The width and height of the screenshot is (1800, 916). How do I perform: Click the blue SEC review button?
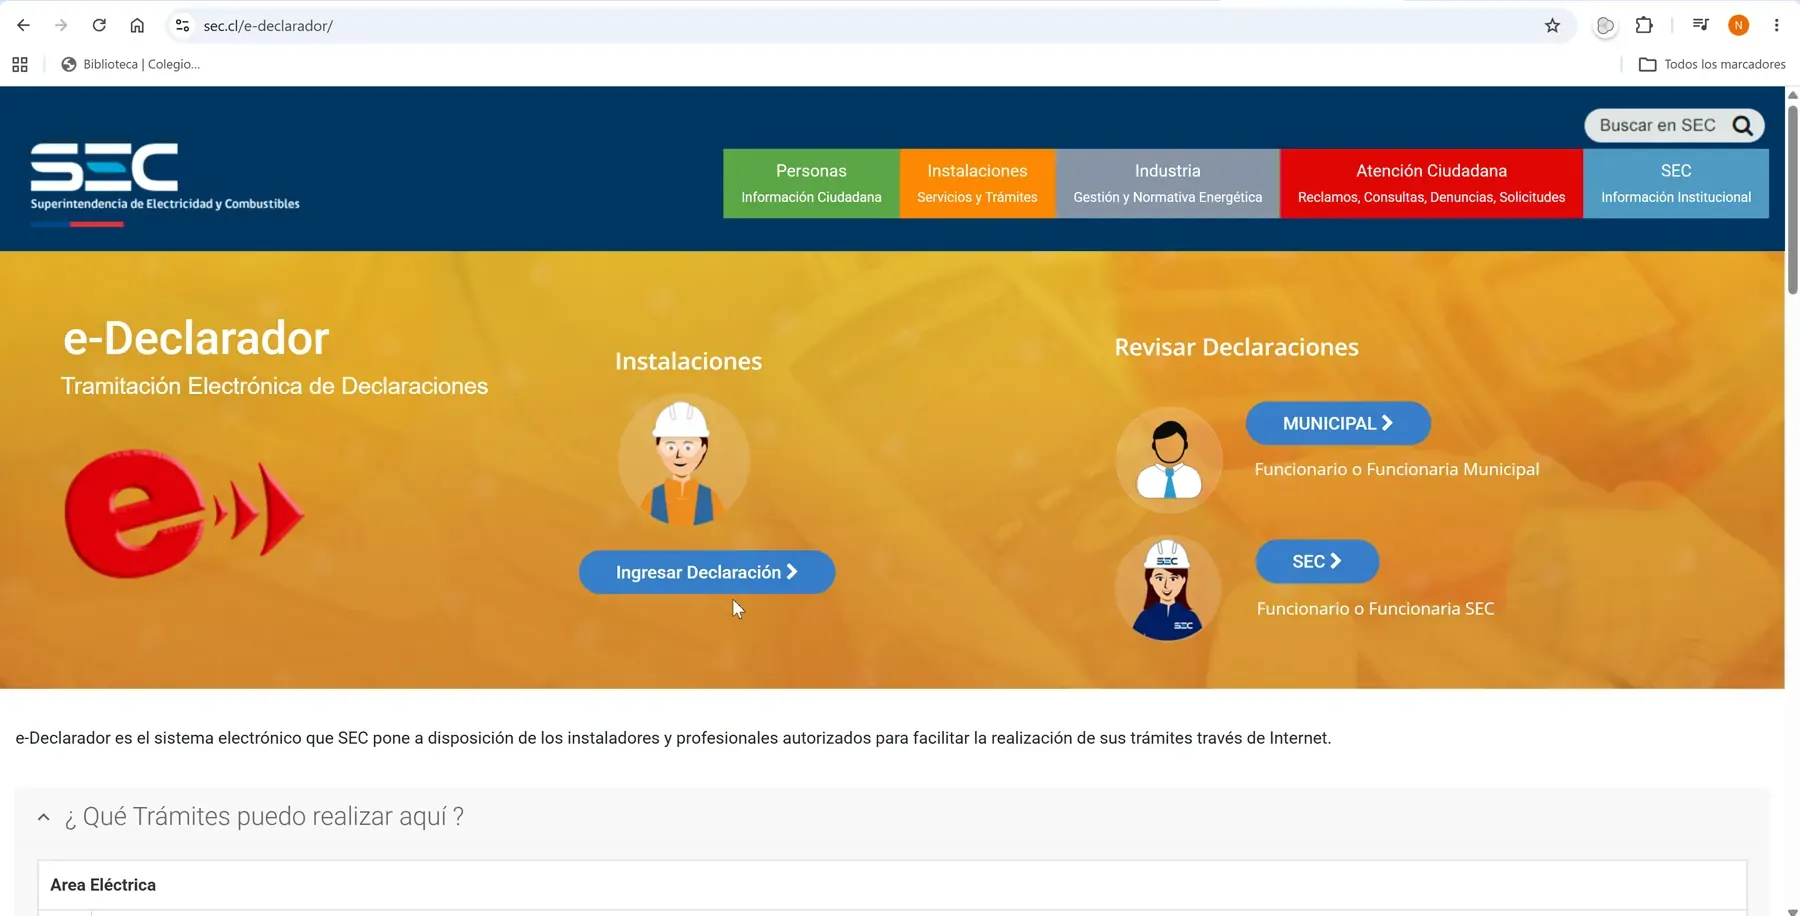tap(1317, 561)
